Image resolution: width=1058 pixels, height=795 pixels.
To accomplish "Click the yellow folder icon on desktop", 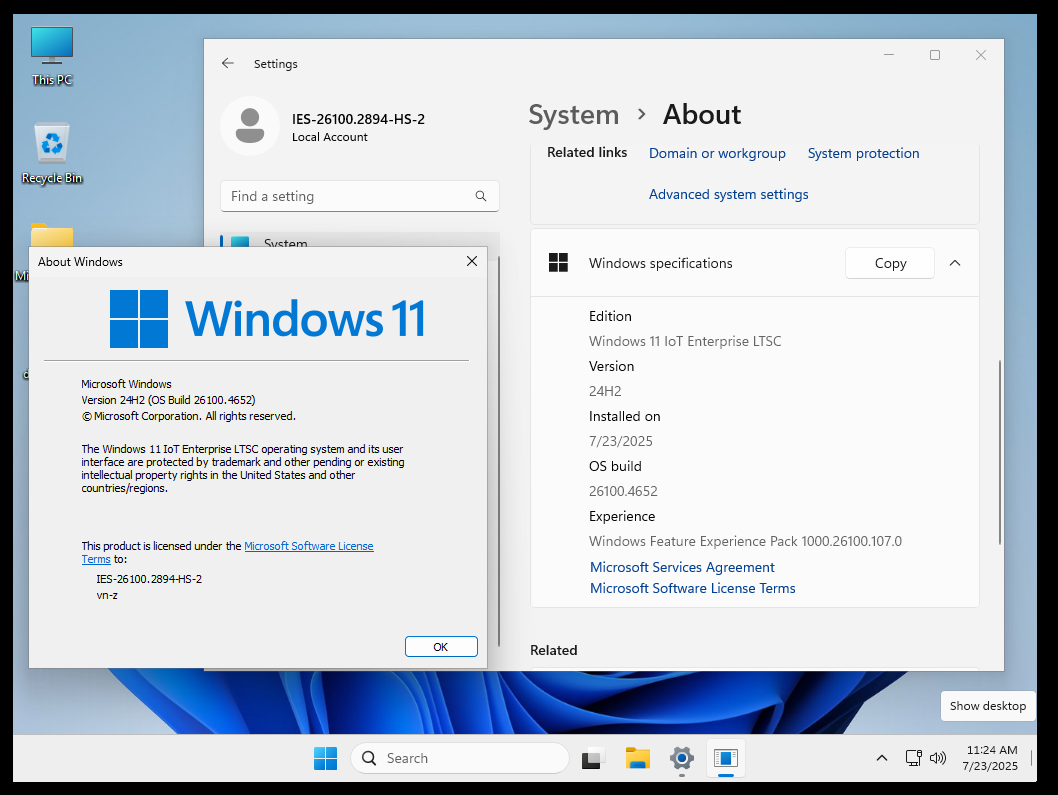I will coord(52,235).
